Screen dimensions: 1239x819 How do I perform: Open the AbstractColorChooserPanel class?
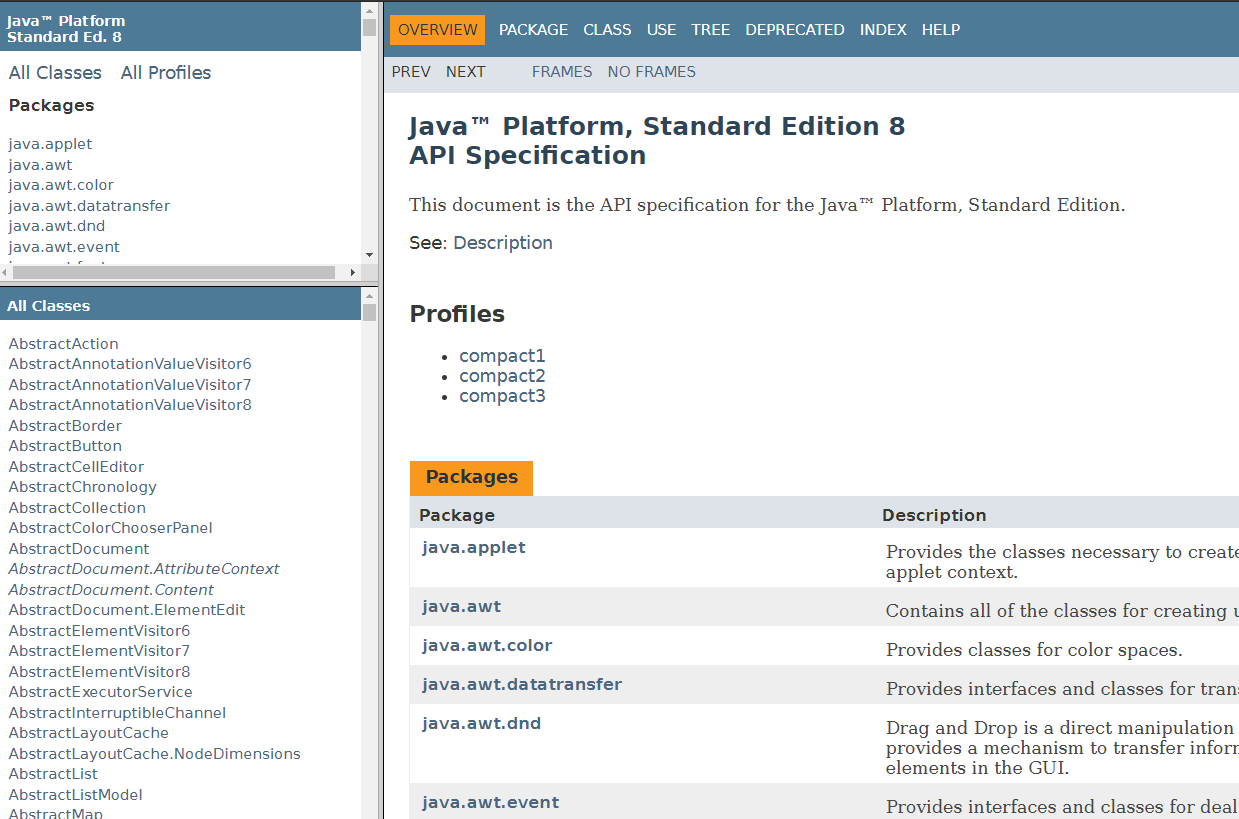pyautogui.click(x=111, y=528)
